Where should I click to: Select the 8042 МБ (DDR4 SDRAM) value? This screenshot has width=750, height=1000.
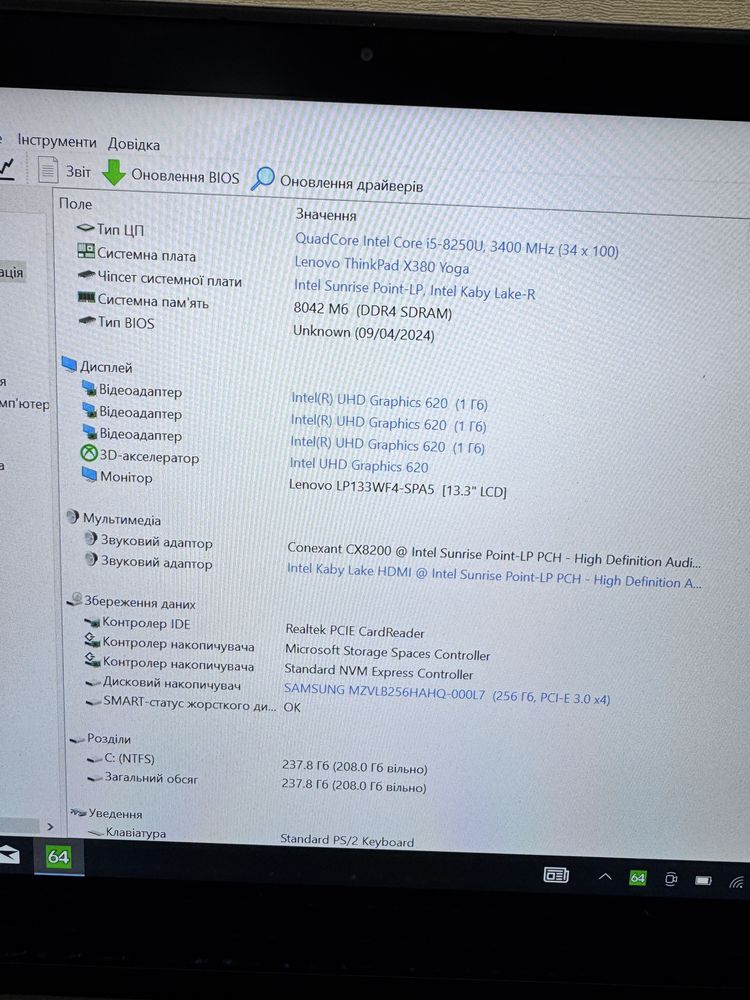coord(372,311)
